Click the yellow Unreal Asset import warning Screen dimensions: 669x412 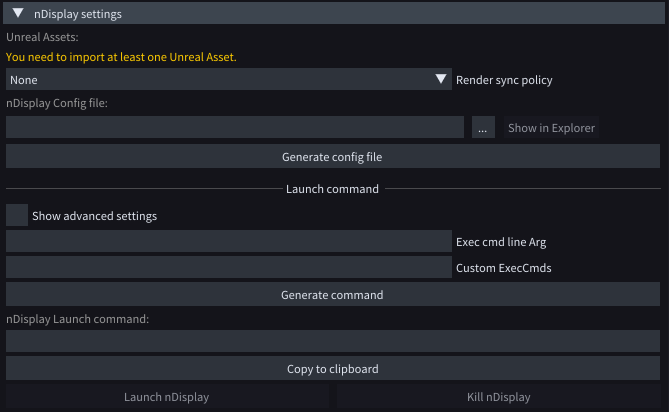(x=121, y=57)
